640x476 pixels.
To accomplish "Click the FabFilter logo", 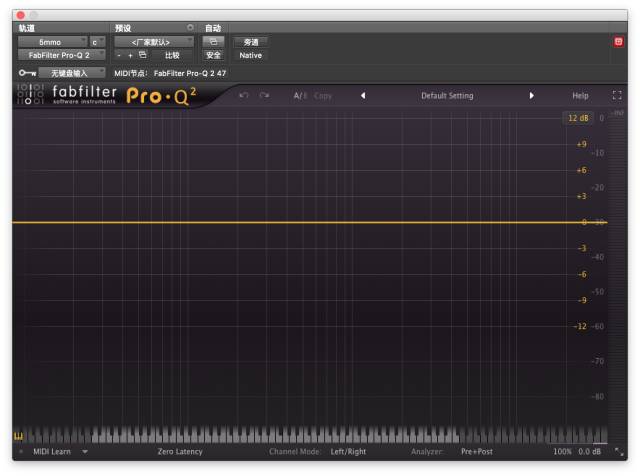I will [x=67, y=95].
